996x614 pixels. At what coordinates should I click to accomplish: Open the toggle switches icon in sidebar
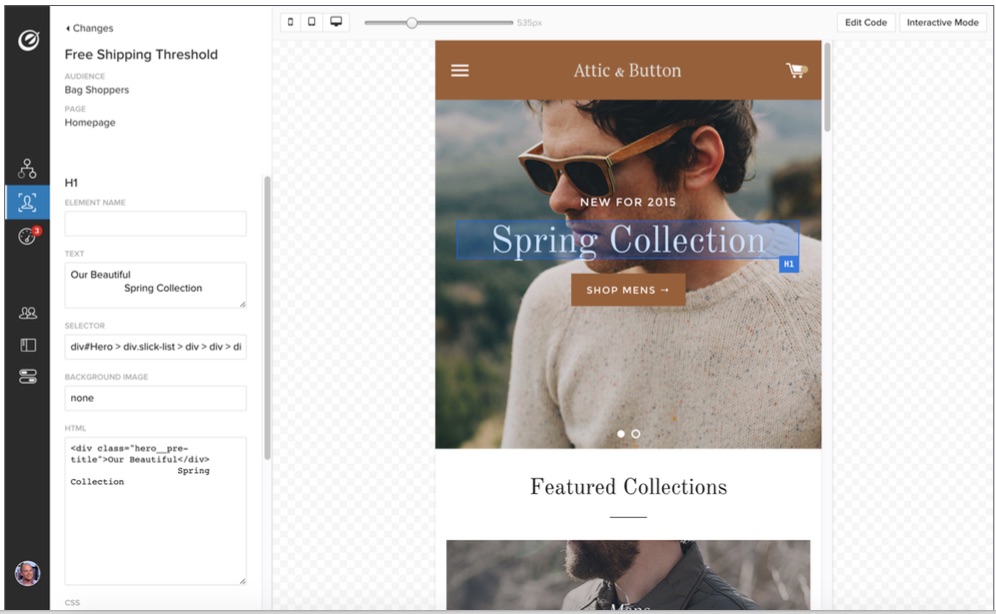(27, 377)
